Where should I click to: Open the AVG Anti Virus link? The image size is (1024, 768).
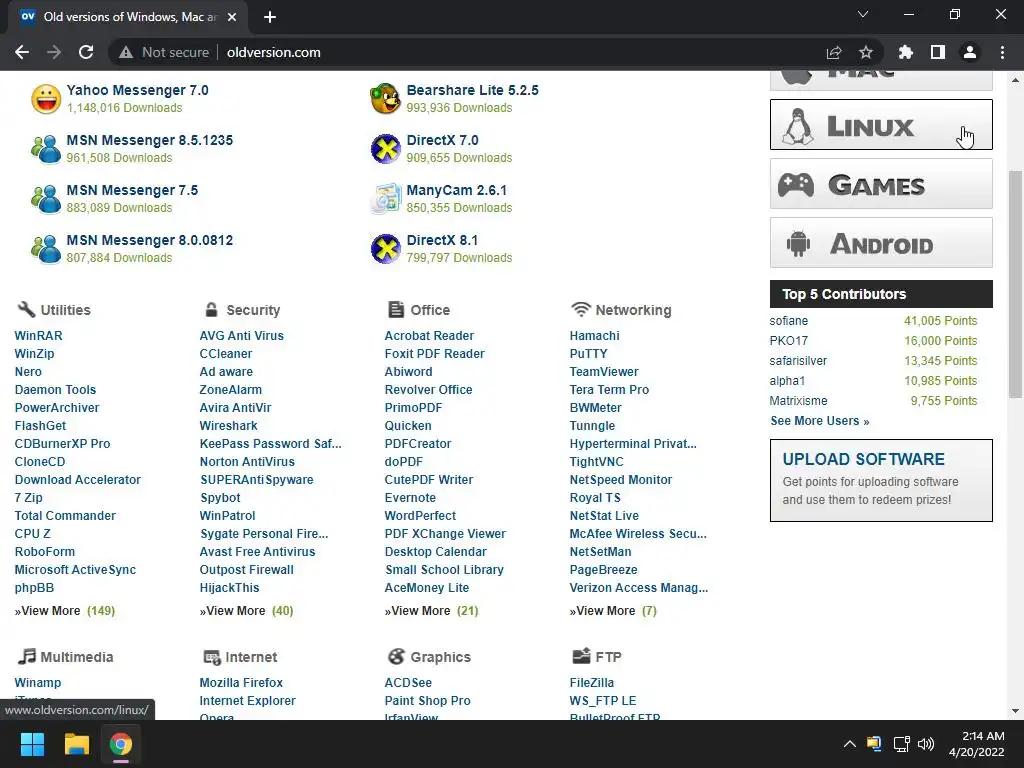point(242,336)
